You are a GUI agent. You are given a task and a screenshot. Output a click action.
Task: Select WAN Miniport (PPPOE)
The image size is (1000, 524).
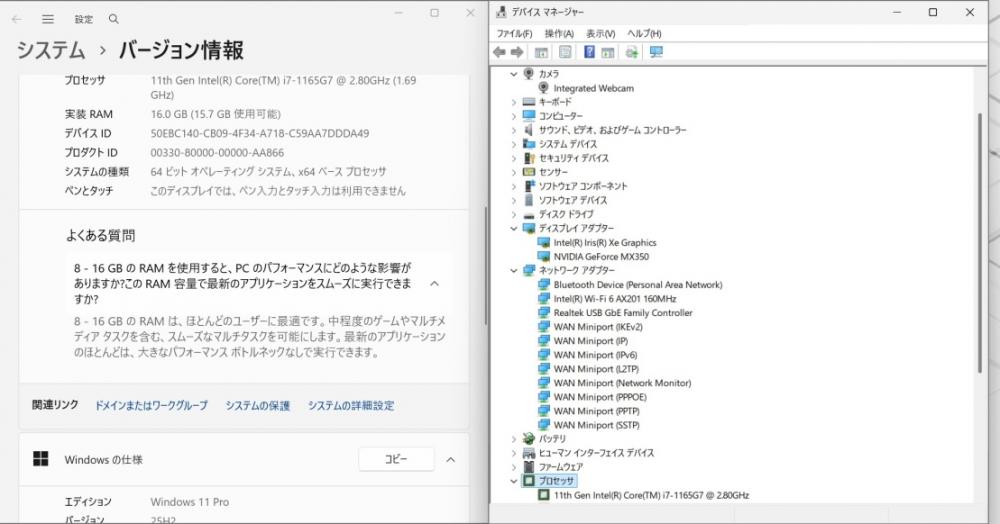pyautogui.click(x=599, y=397)
